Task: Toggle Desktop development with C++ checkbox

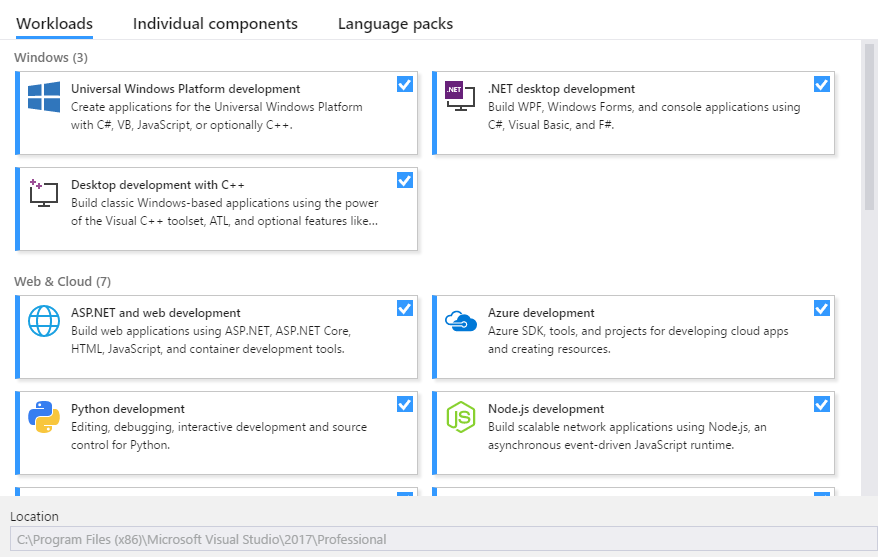Action: 405,180
